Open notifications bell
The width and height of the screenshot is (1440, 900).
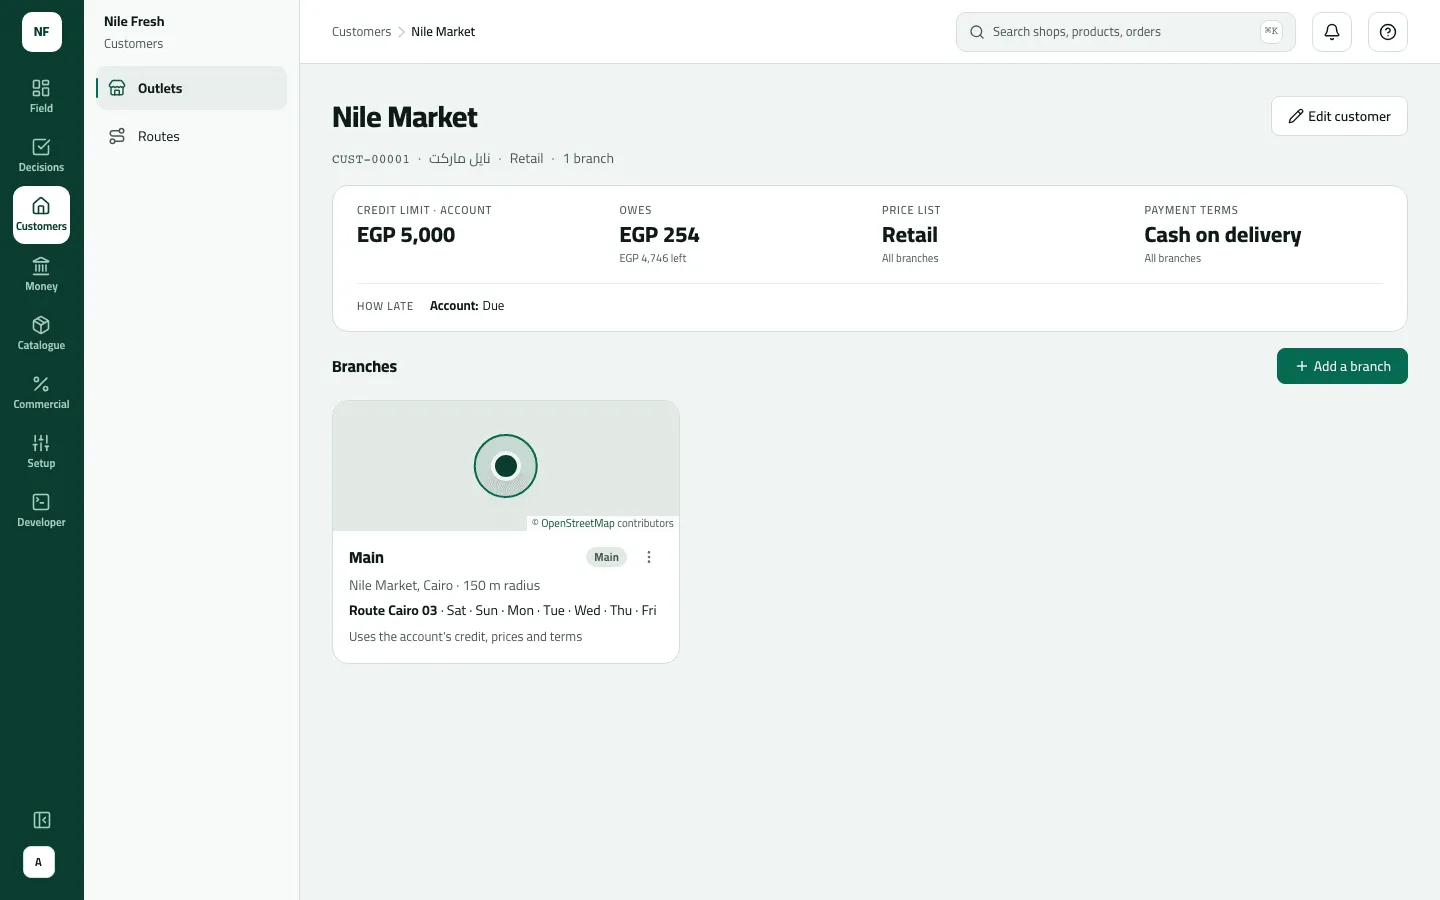1332,32
